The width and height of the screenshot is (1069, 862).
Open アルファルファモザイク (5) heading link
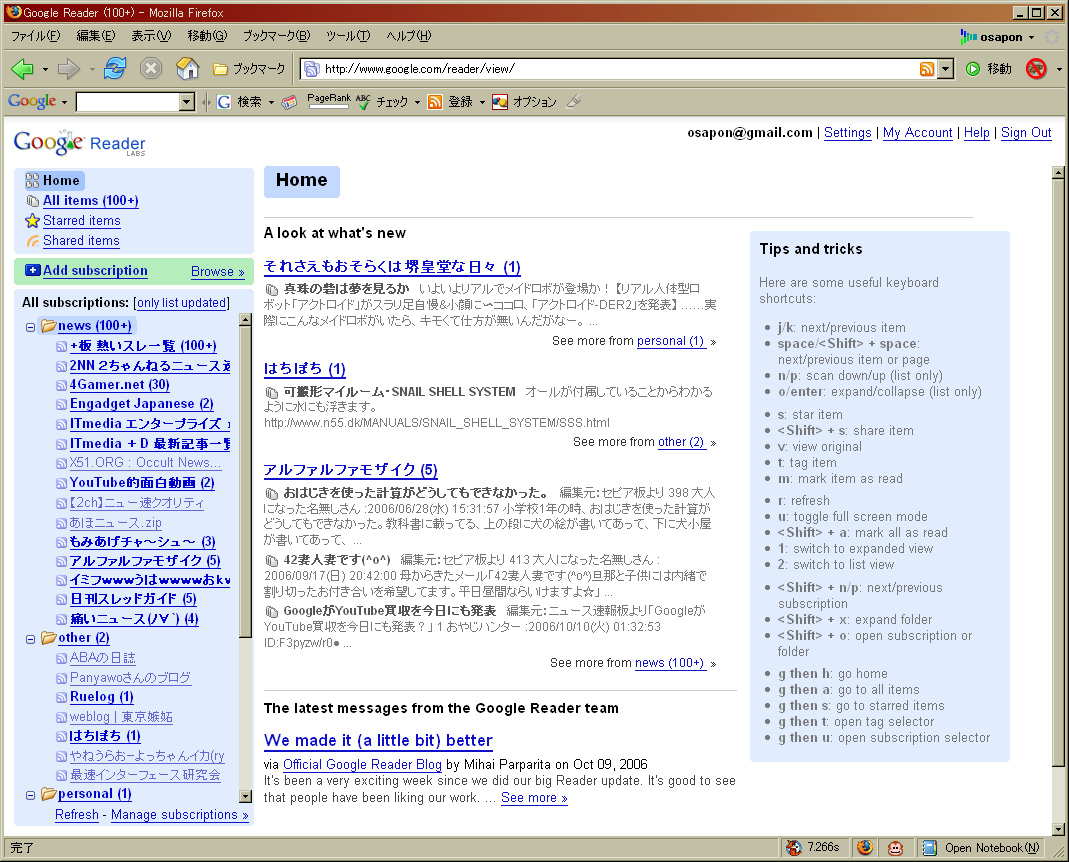pyautogui.click(x=350, y=470)
